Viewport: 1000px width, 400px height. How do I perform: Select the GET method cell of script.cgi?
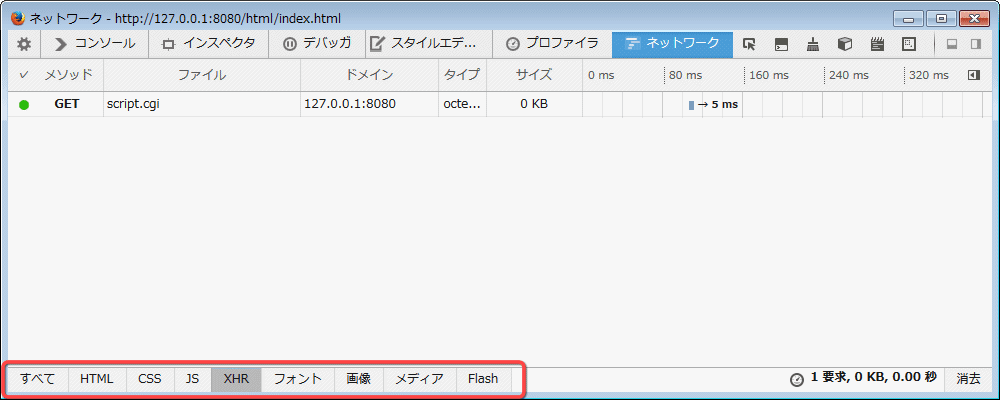coord(67,104)
